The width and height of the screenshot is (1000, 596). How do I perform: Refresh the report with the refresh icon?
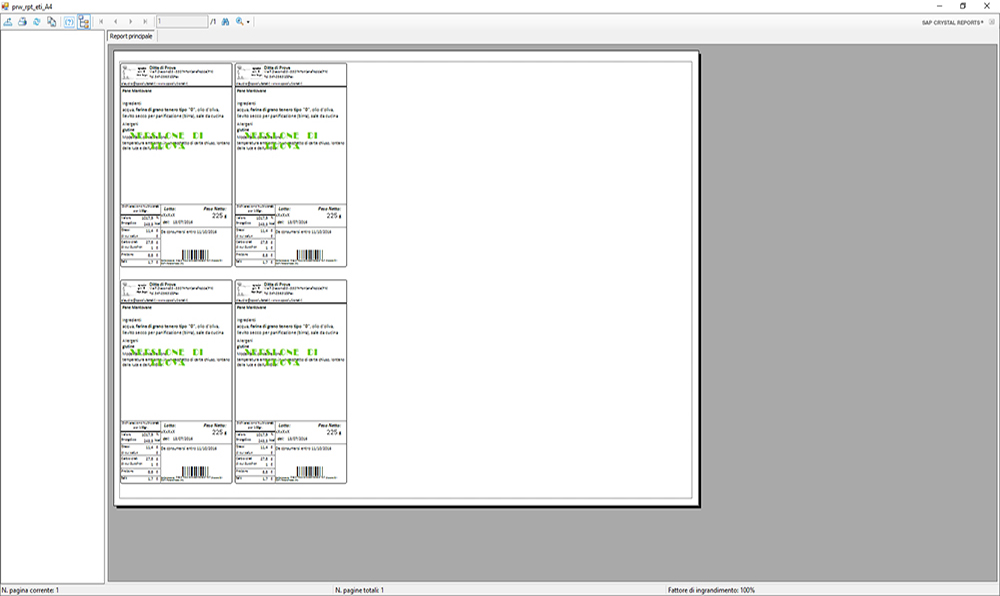[37, 22]
